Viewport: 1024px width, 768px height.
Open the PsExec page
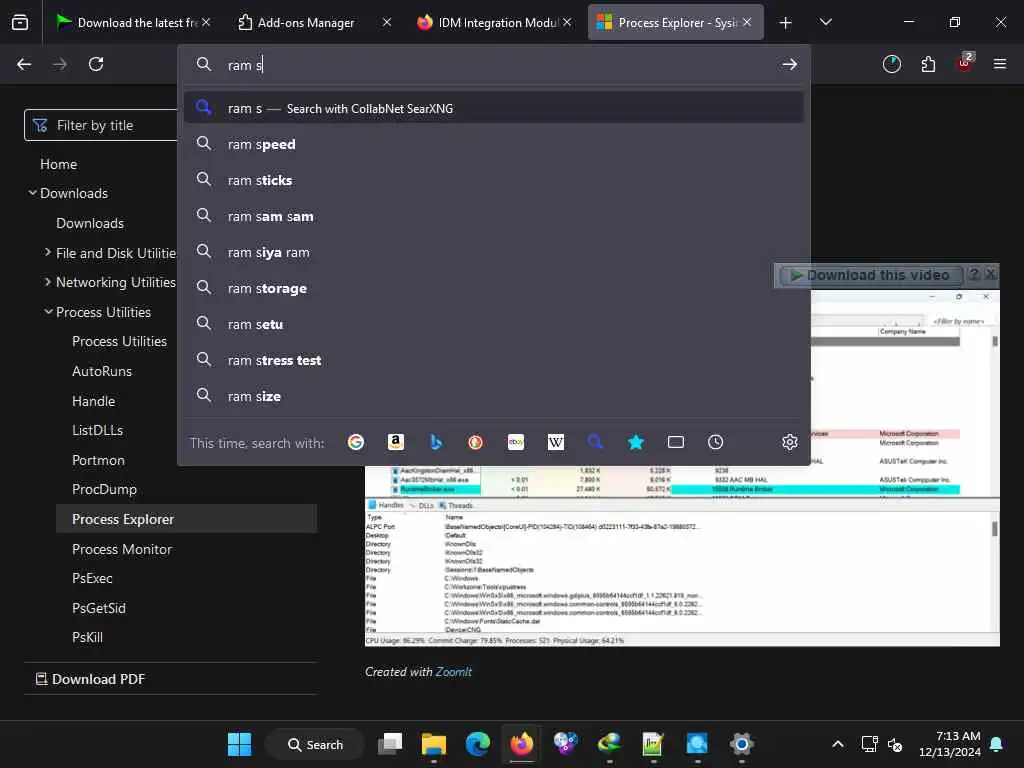click(x=92, y=579)
